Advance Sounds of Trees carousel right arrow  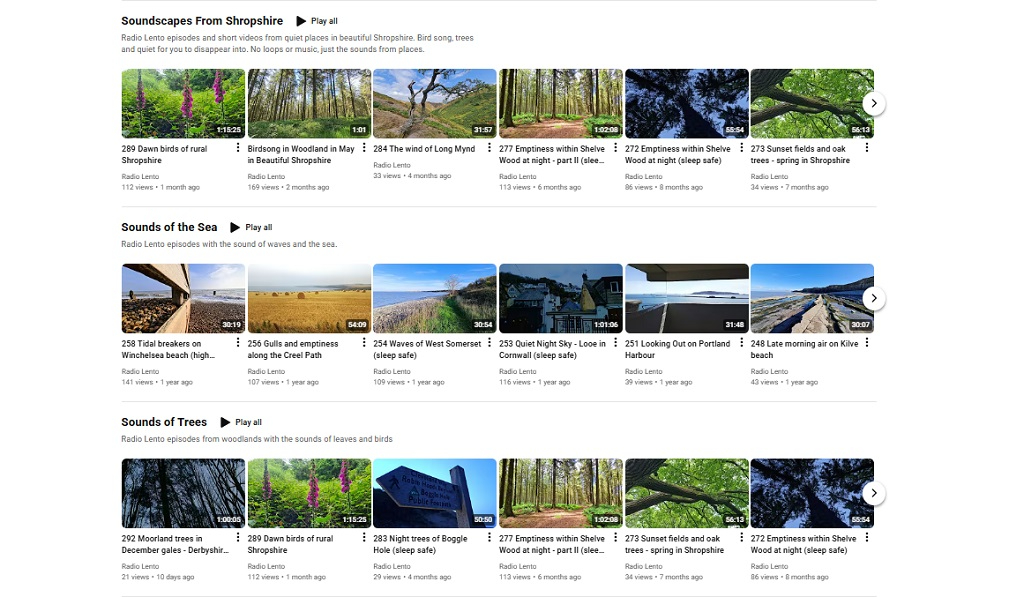point(874,493)
